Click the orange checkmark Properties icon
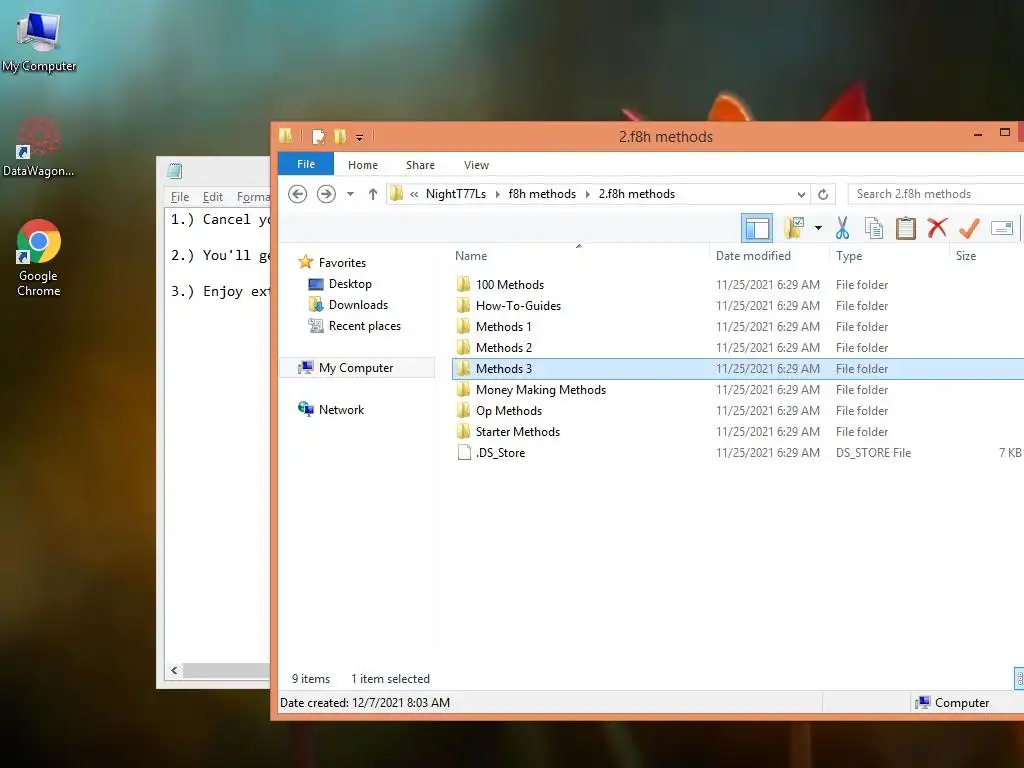The height and width of the screenshot is (768, 1024). pos(969,228)
